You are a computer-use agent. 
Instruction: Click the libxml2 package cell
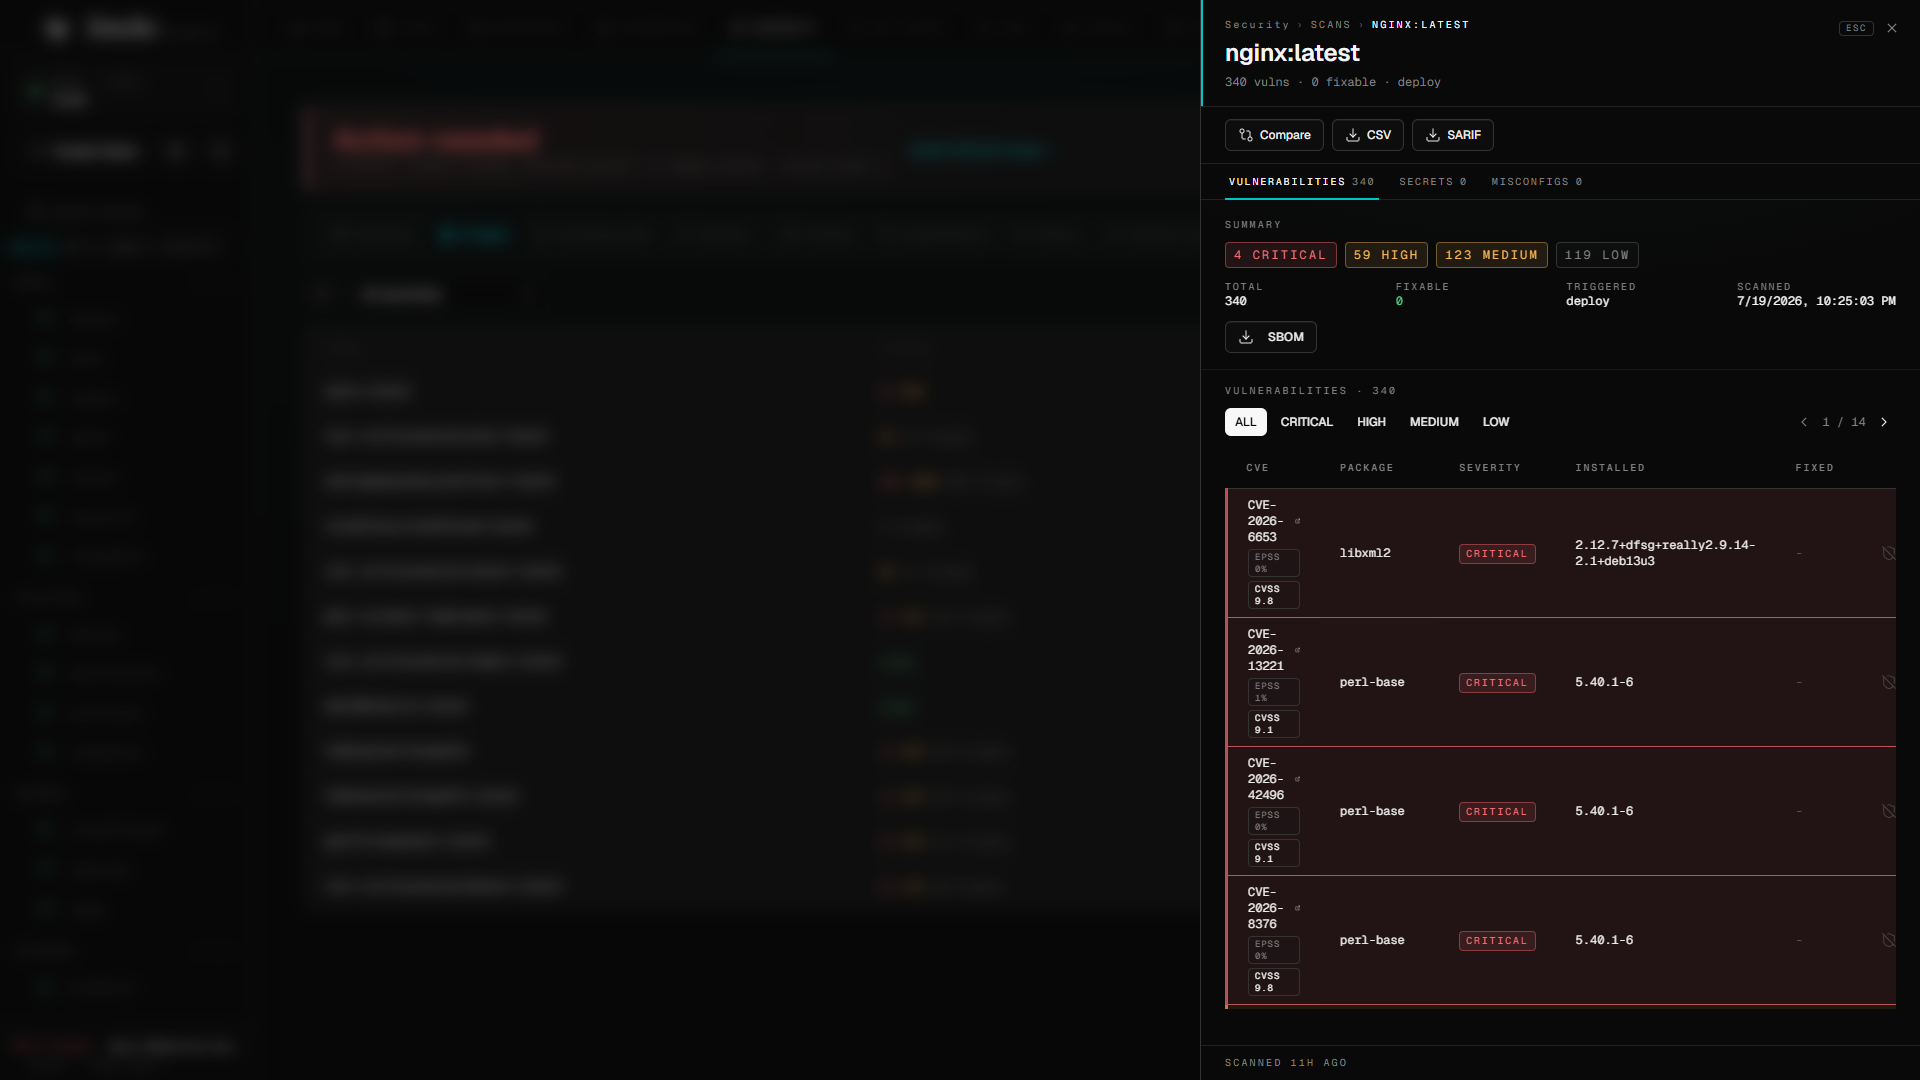pos(1365,553)
